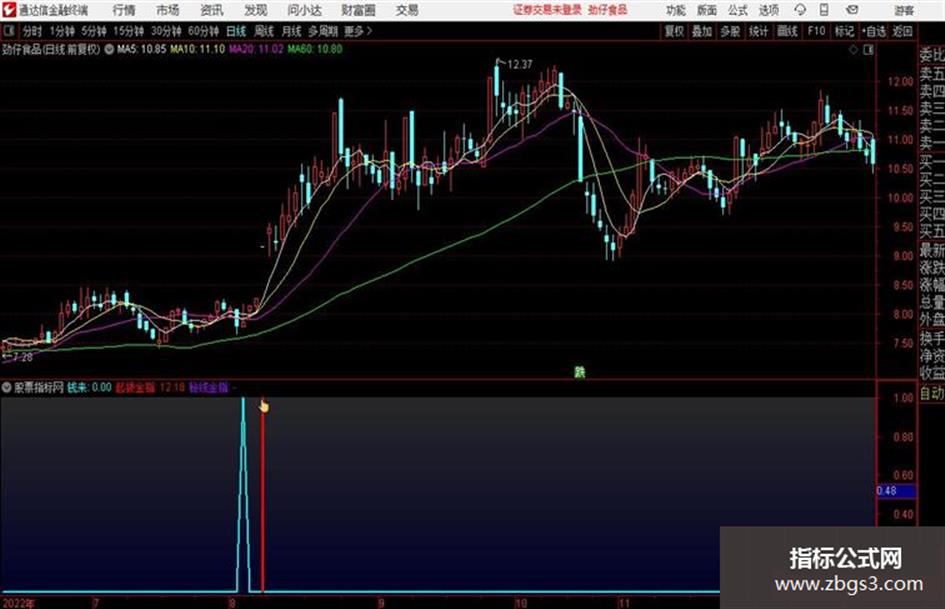Image resolution: width=945 pixels, height=609 pixels.
Task: Click the MA60: 10.80 indicator value
Action: click(x=315, y=49)
